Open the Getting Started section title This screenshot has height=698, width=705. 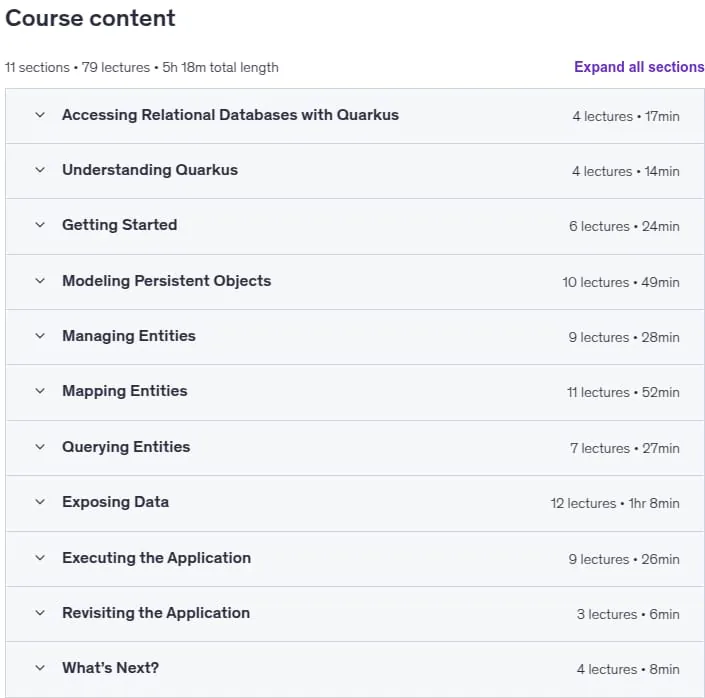pyautogui.click(x=120, y=225)
